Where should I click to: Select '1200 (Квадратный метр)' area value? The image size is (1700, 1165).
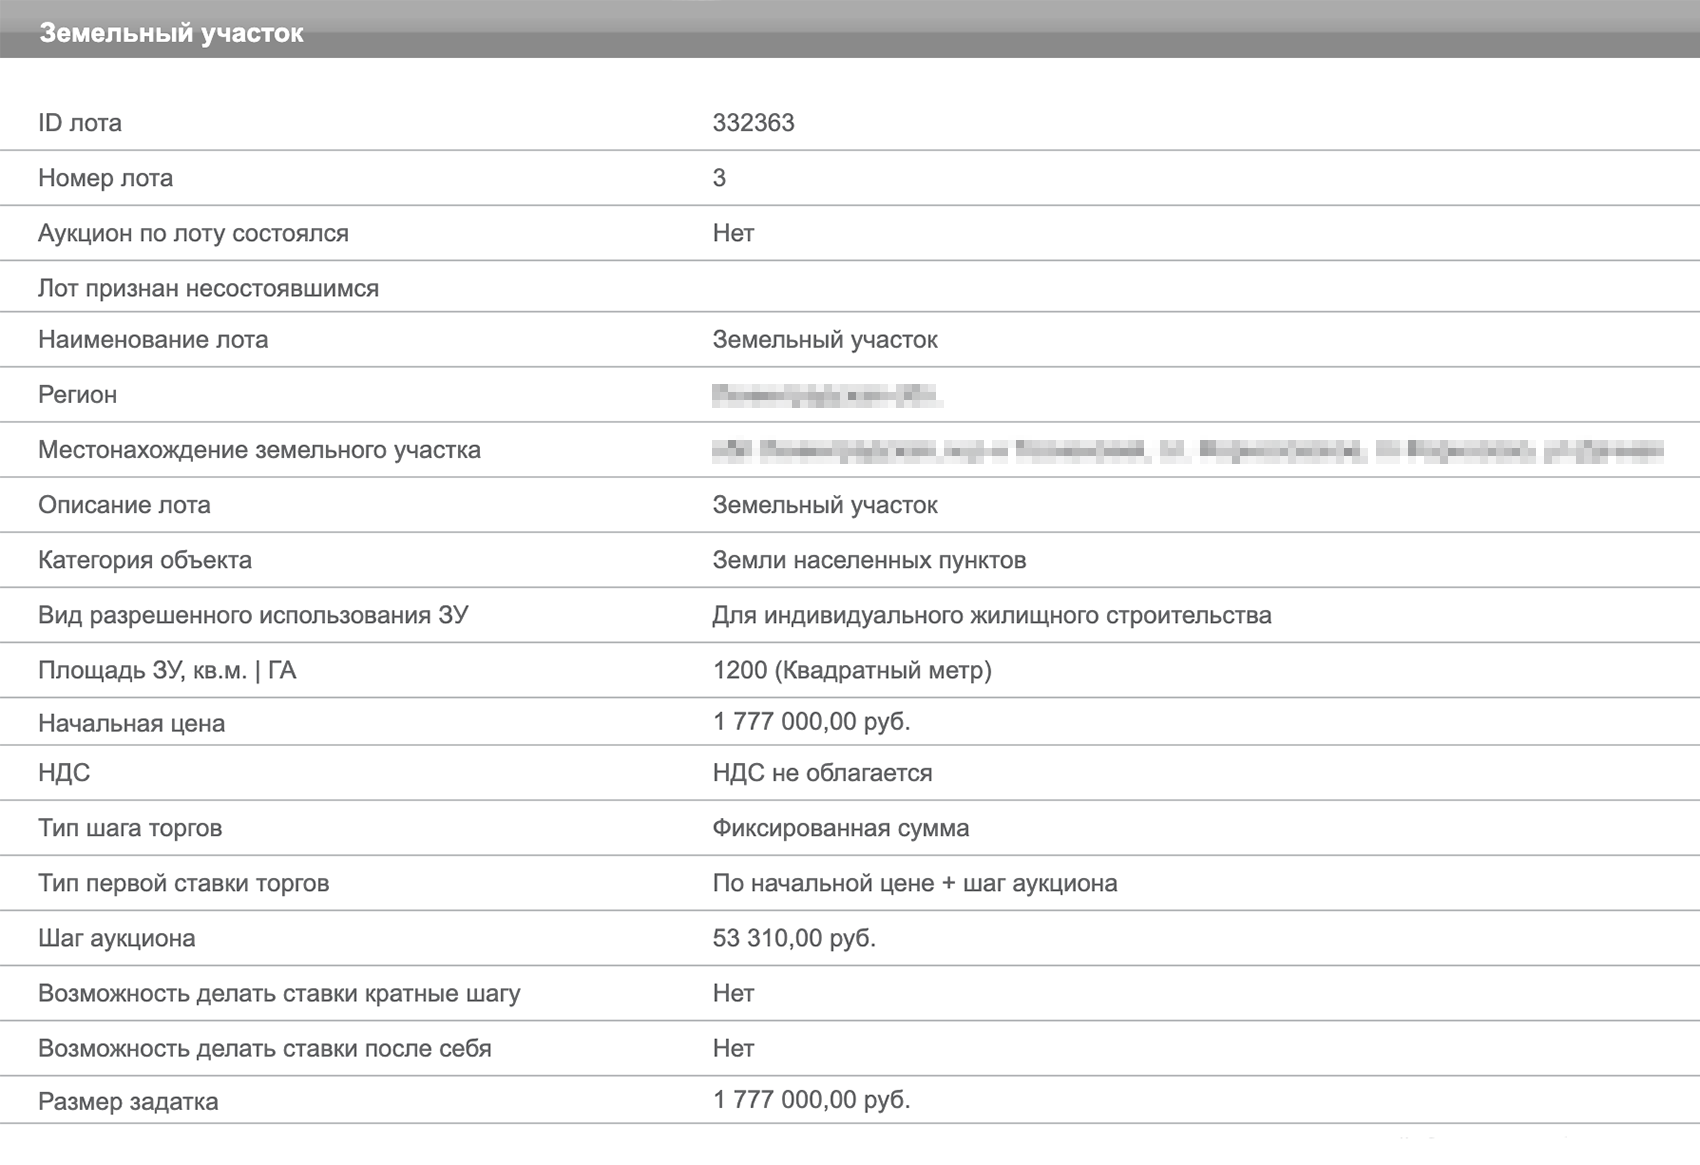(x=852, y=670)
